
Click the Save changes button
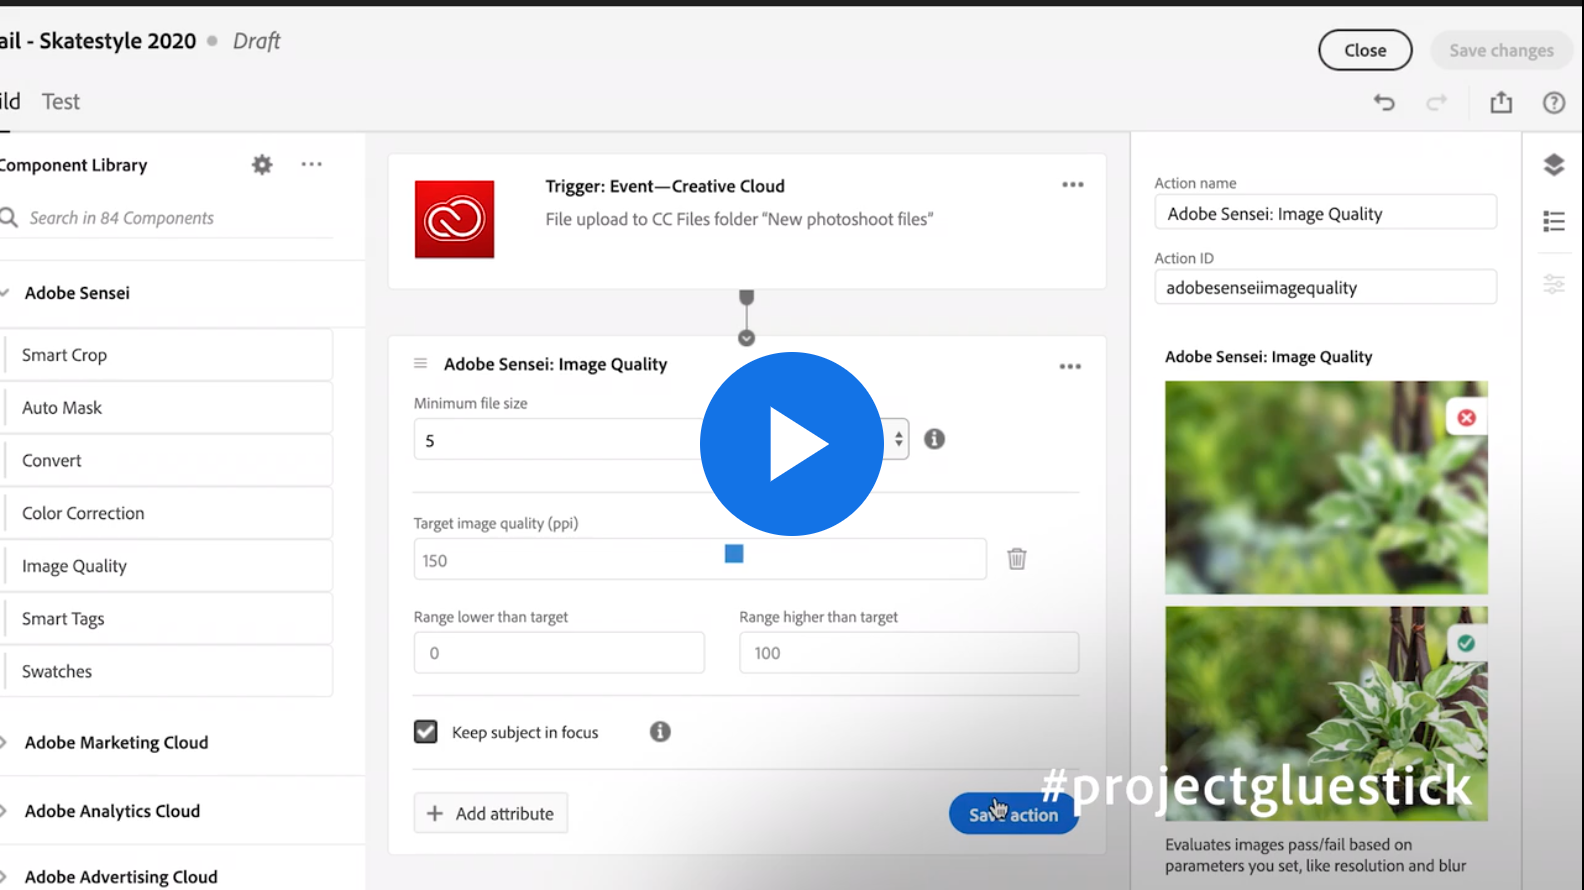(x=1501, y=50)
